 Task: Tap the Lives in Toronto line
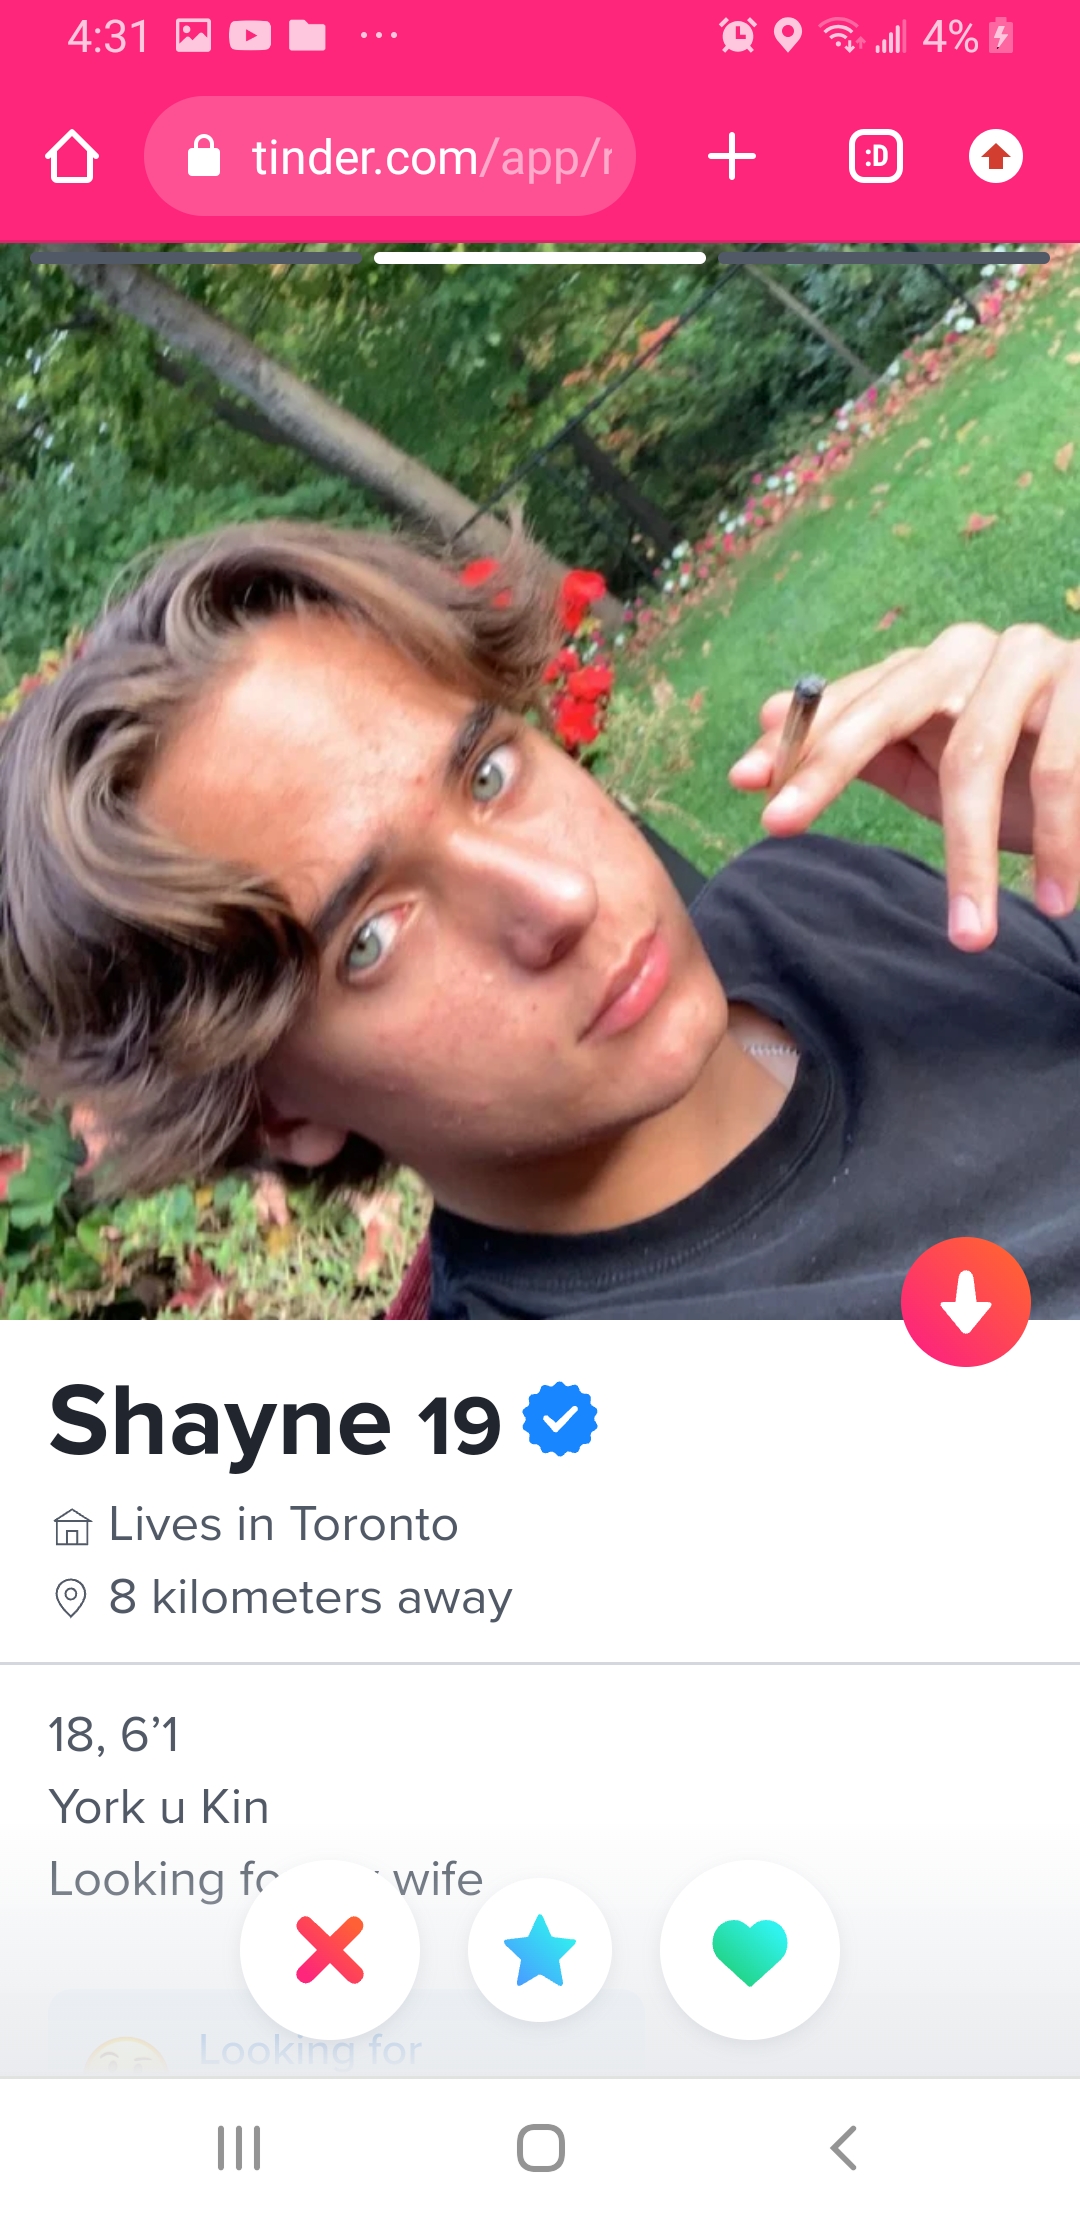pyautogui.click(x=255, y=1525)
